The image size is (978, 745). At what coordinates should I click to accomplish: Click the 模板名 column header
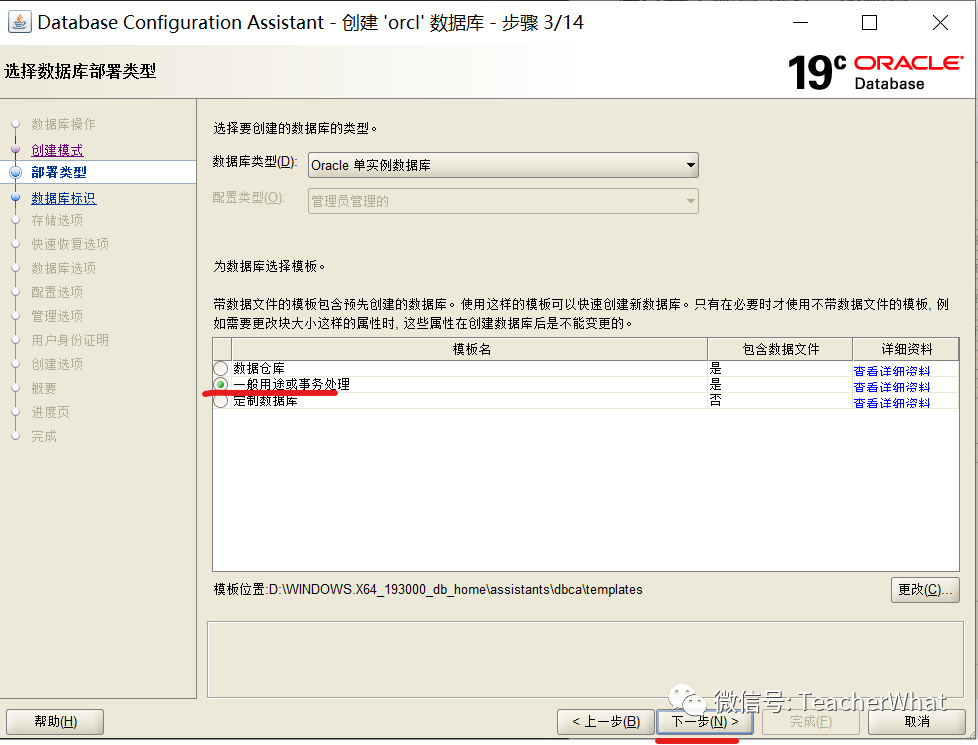click(x=470, y=349)
